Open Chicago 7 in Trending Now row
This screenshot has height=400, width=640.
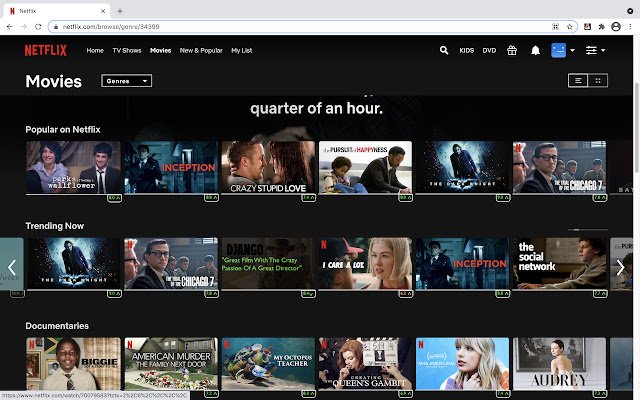pyautogui.click(x=171, y=264)
